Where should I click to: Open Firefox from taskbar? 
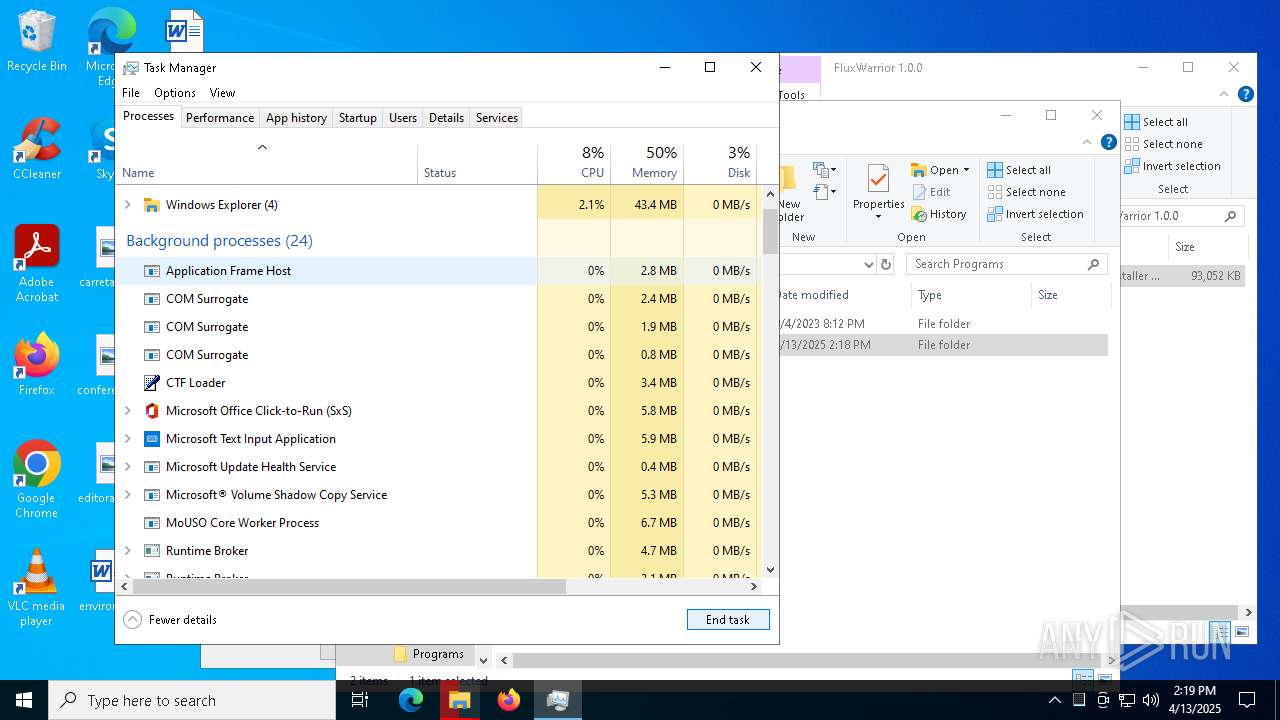(x=509, y=700)
